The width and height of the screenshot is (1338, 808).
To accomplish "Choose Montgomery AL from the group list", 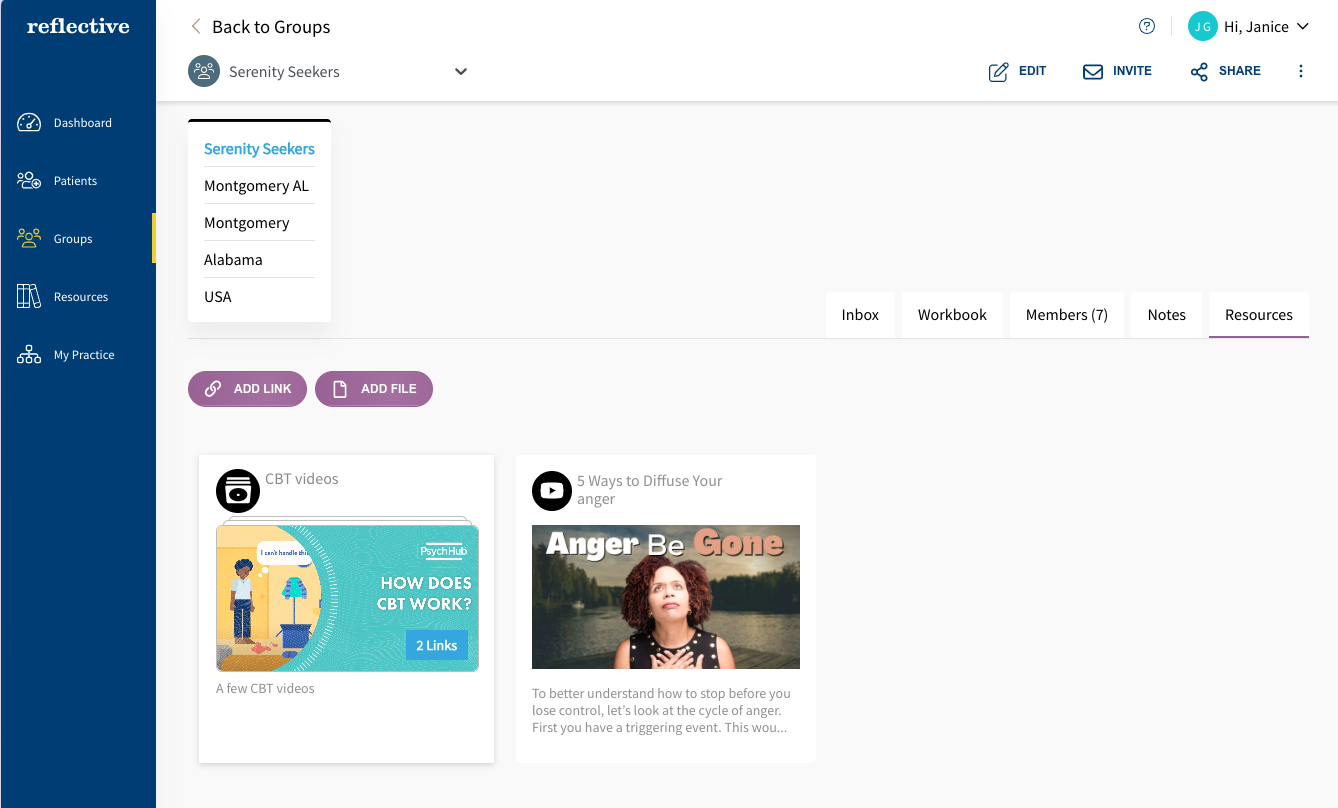I will (x=257, y=186).
